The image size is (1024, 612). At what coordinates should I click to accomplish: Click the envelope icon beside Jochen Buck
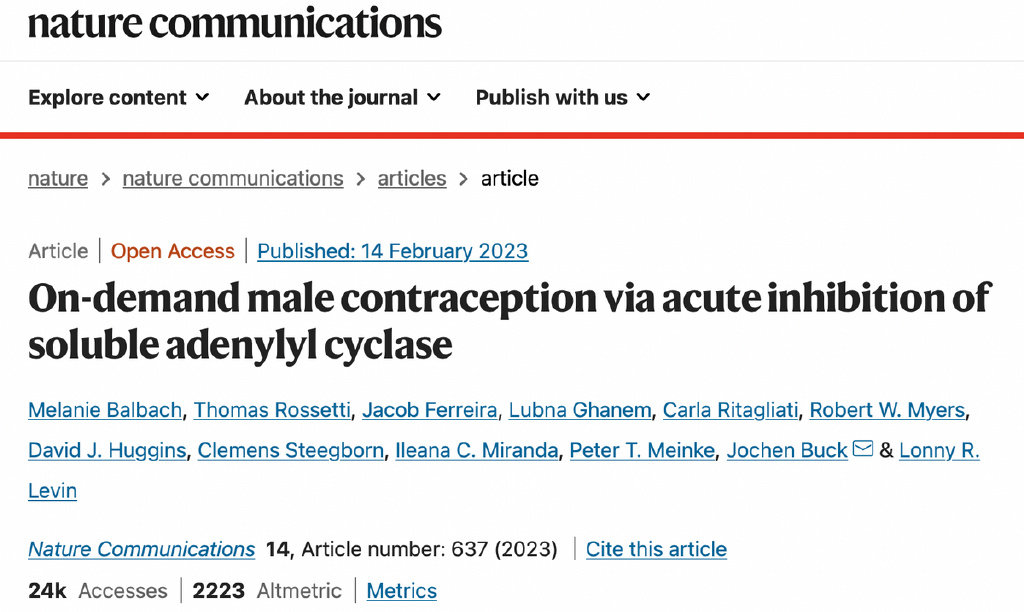[863, 450]
